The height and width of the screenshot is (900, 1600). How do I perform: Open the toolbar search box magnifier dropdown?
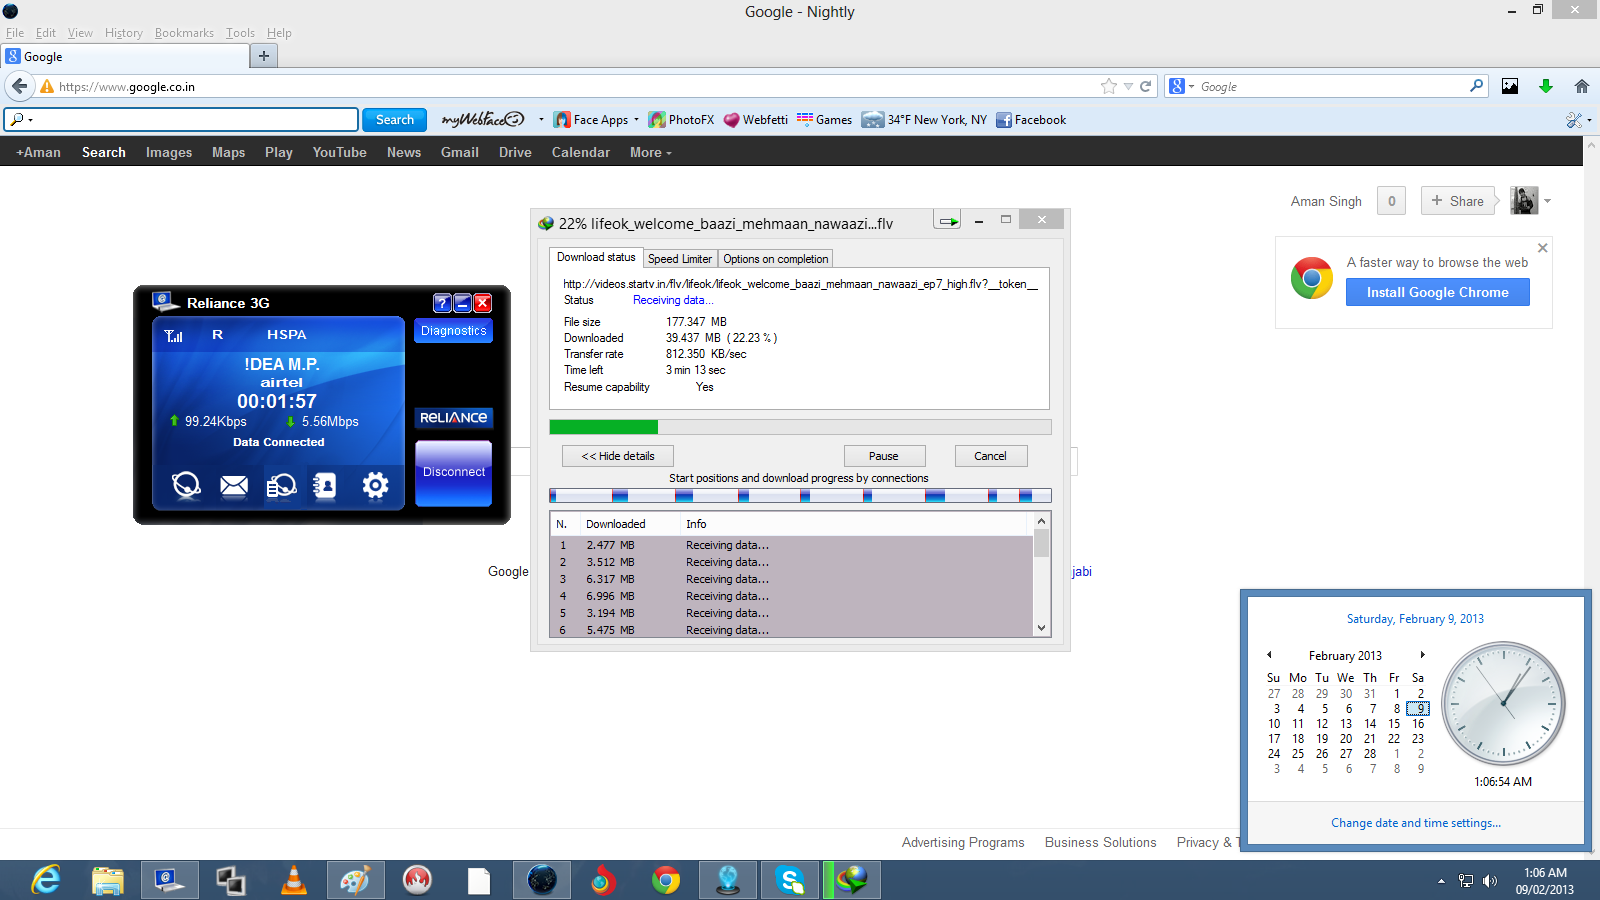click(20, 120)
